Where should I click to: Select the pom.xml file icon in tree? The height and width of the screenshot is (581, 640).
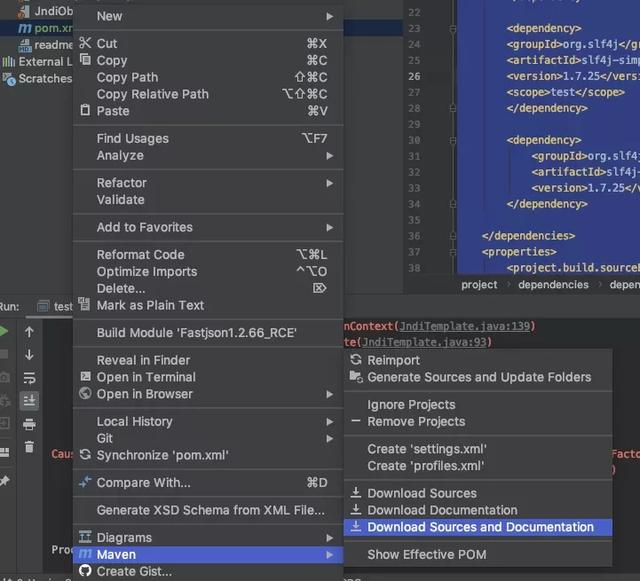[x=25, y=28]
